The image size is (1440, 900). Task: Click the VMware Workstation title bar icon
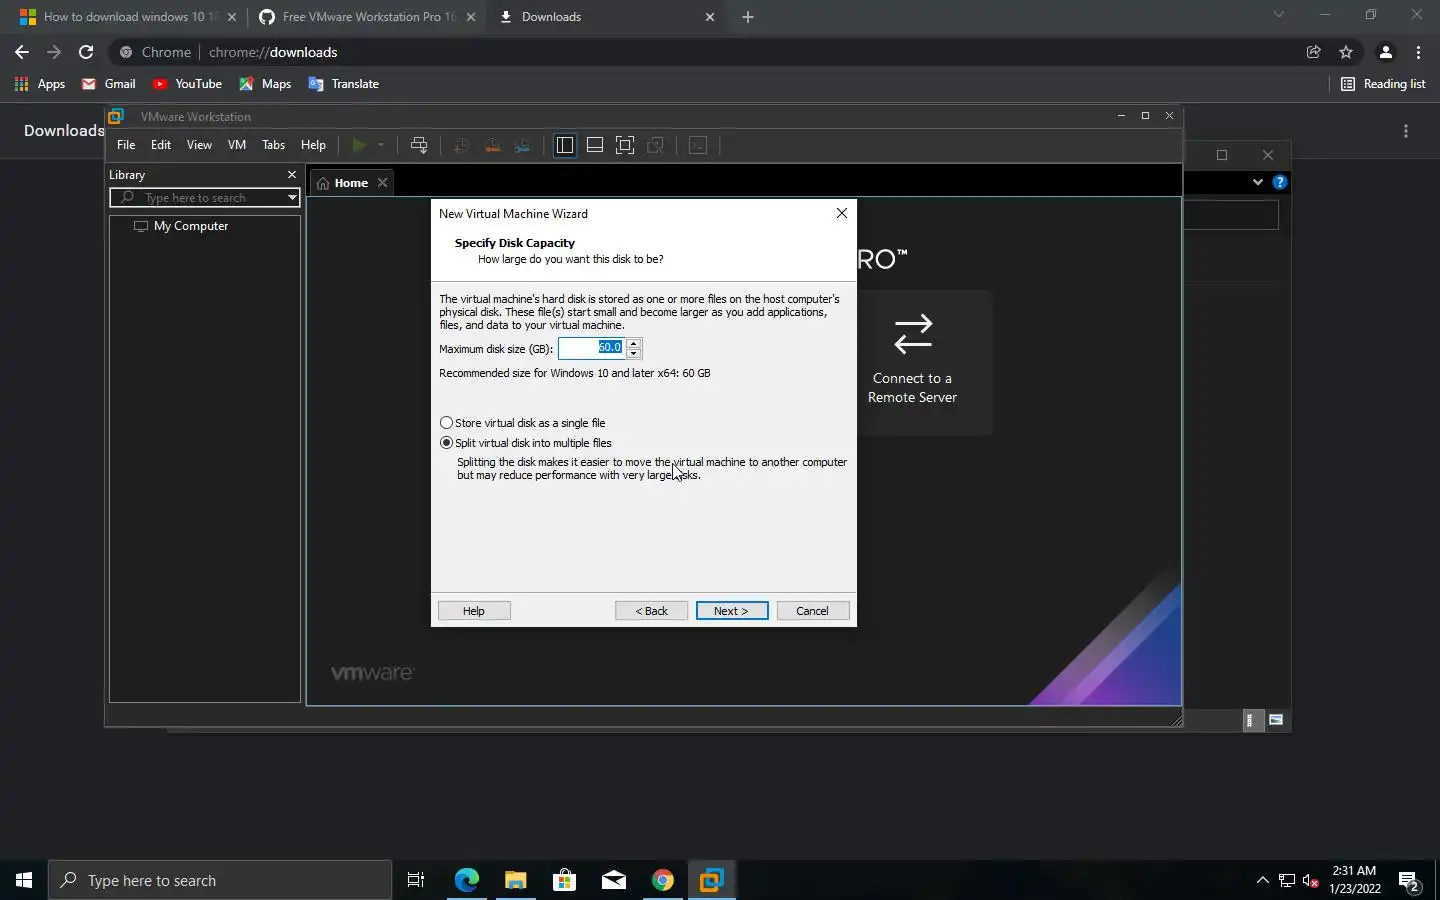pos(116,116)
